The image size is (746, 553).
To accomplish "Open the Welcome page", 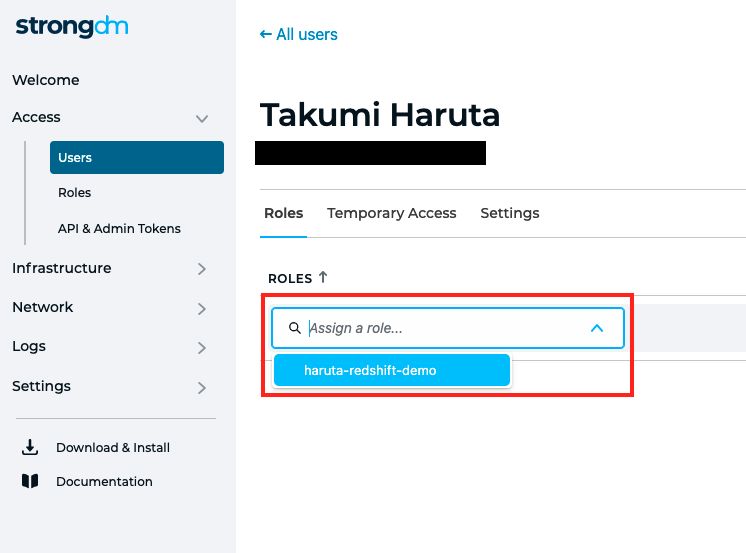I will [46, 80].
